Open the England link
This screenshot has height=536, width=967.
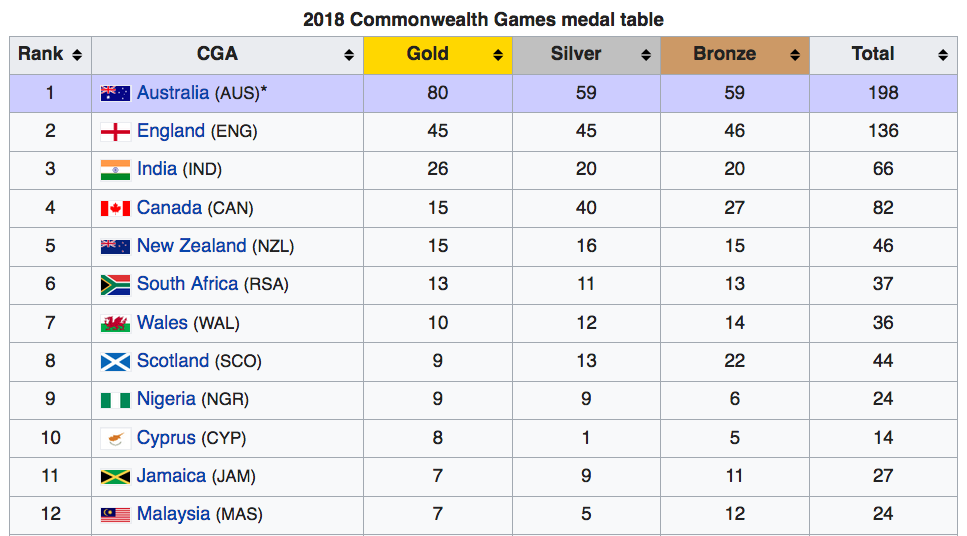click(171, 131)
